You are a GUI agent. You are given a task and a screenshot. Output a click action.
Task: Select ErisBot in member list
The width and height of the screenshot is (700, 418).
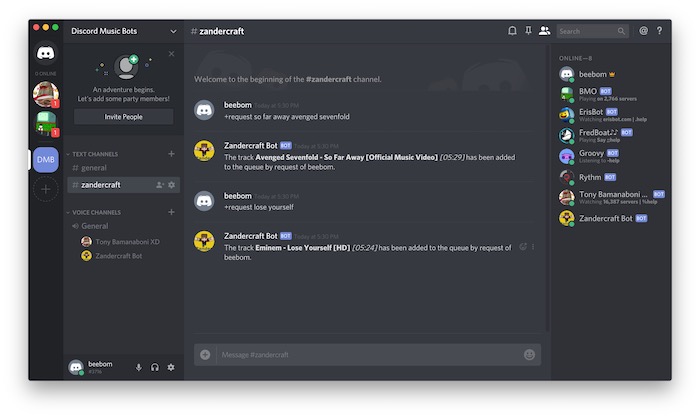611,115
